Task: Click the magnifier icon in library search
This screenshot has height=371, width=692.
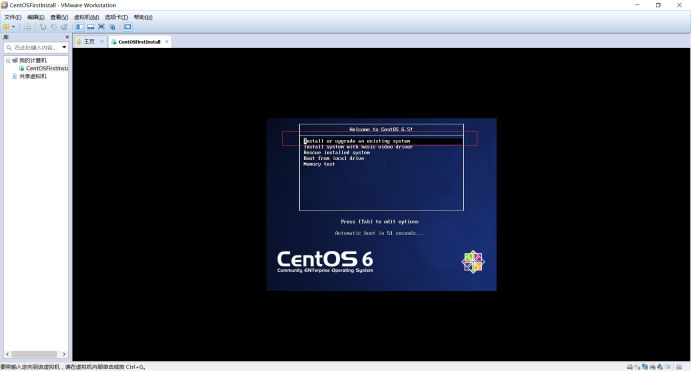Action: click(9, 47)
